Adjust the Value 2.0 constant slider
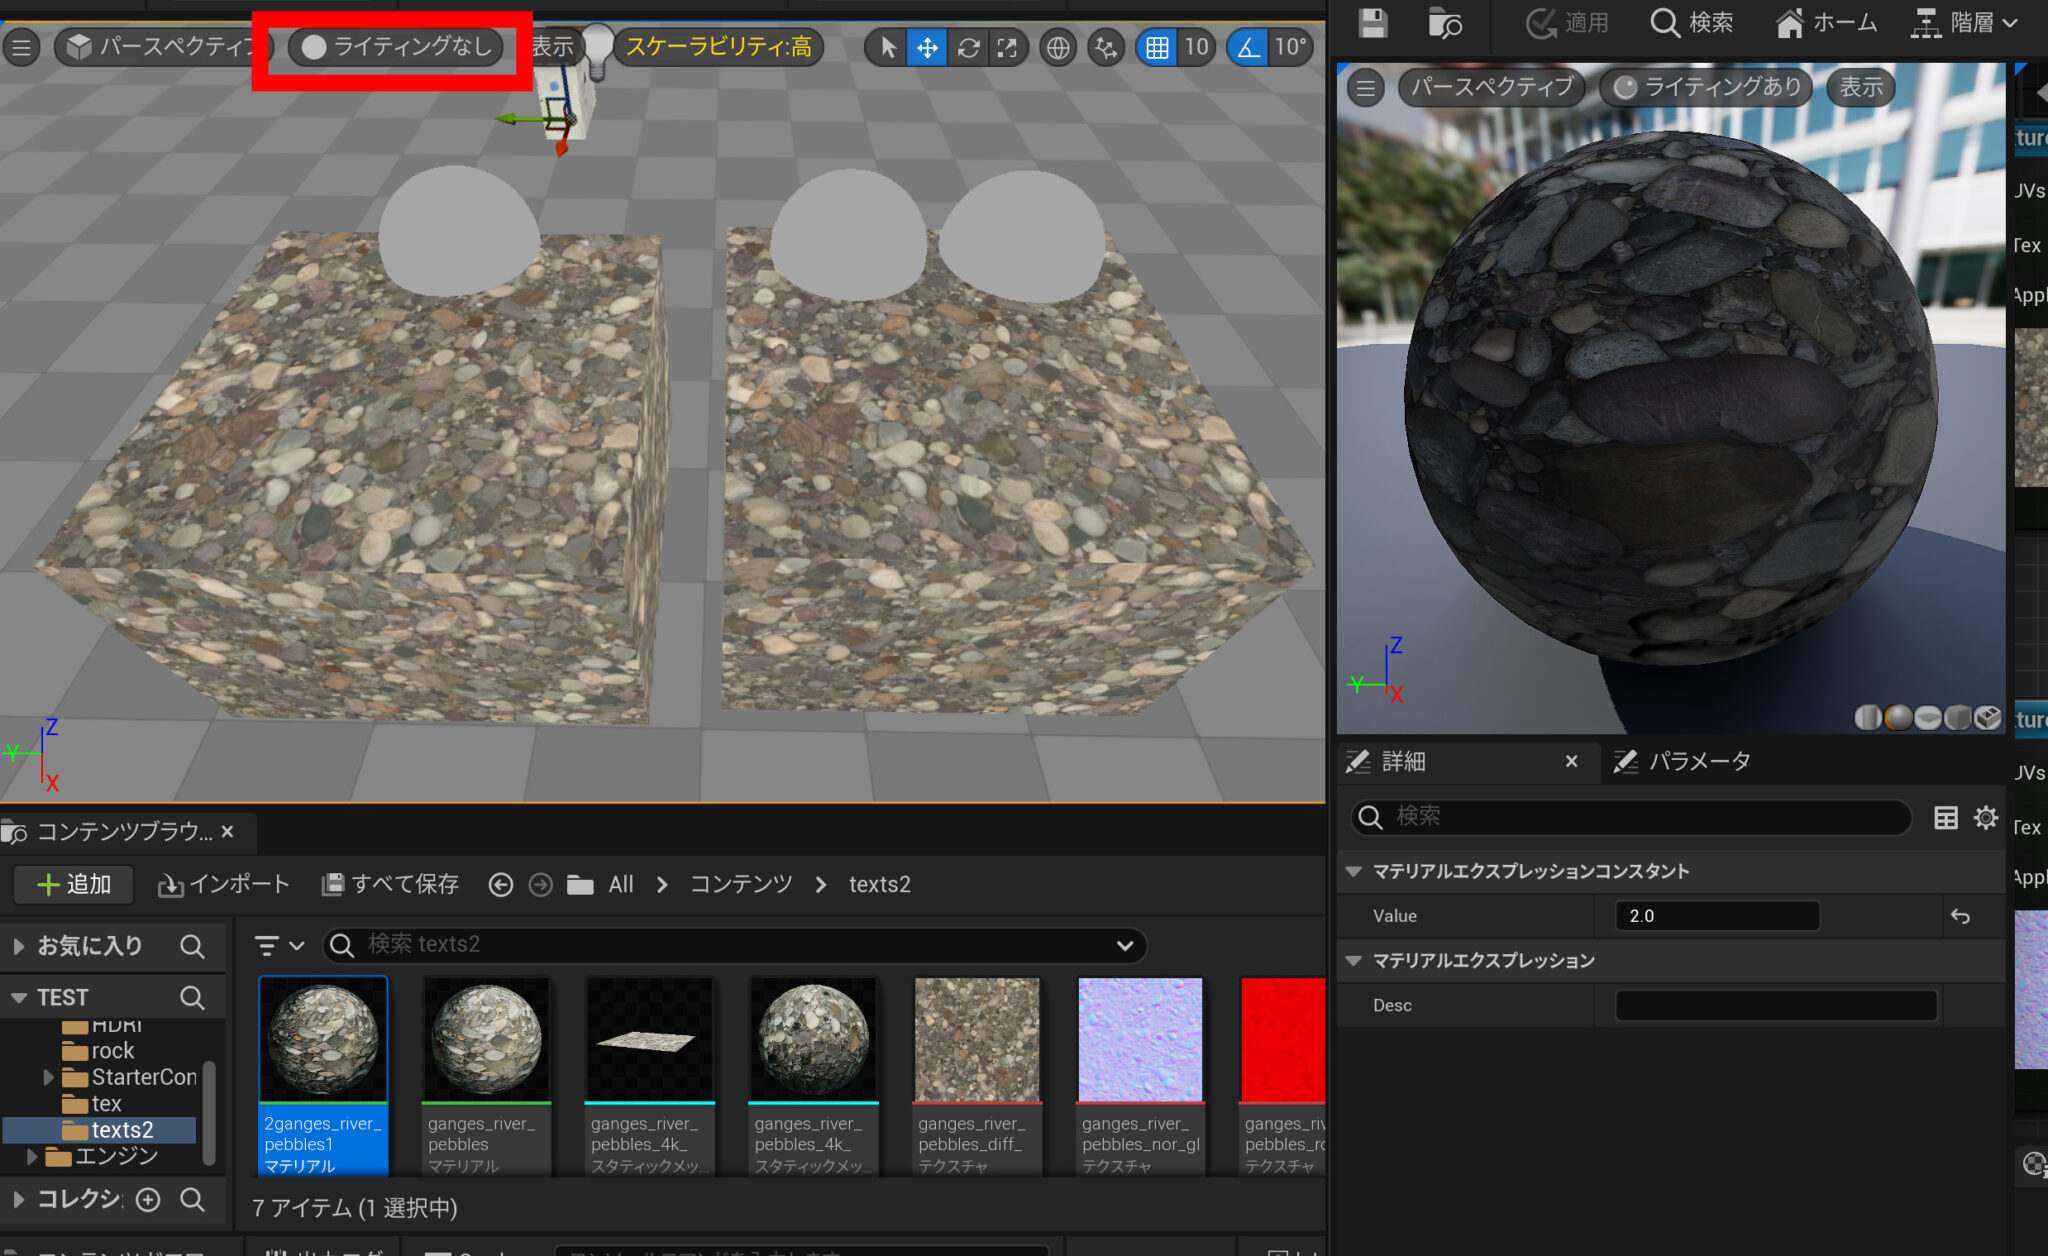The image size is (2048, 1256). pyautogui.click(x=1716, y=915)
